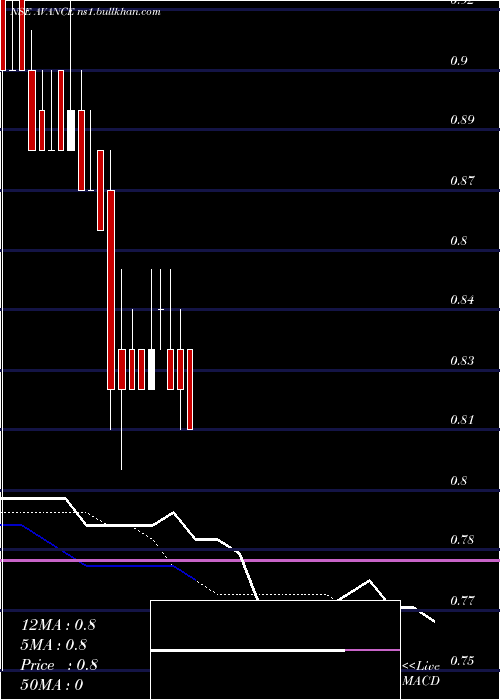The width and height of the screenshot is (500, 700).
Task: Click the 0.81 price axis label
Action: pyautogui.click(x=462, y=420)
